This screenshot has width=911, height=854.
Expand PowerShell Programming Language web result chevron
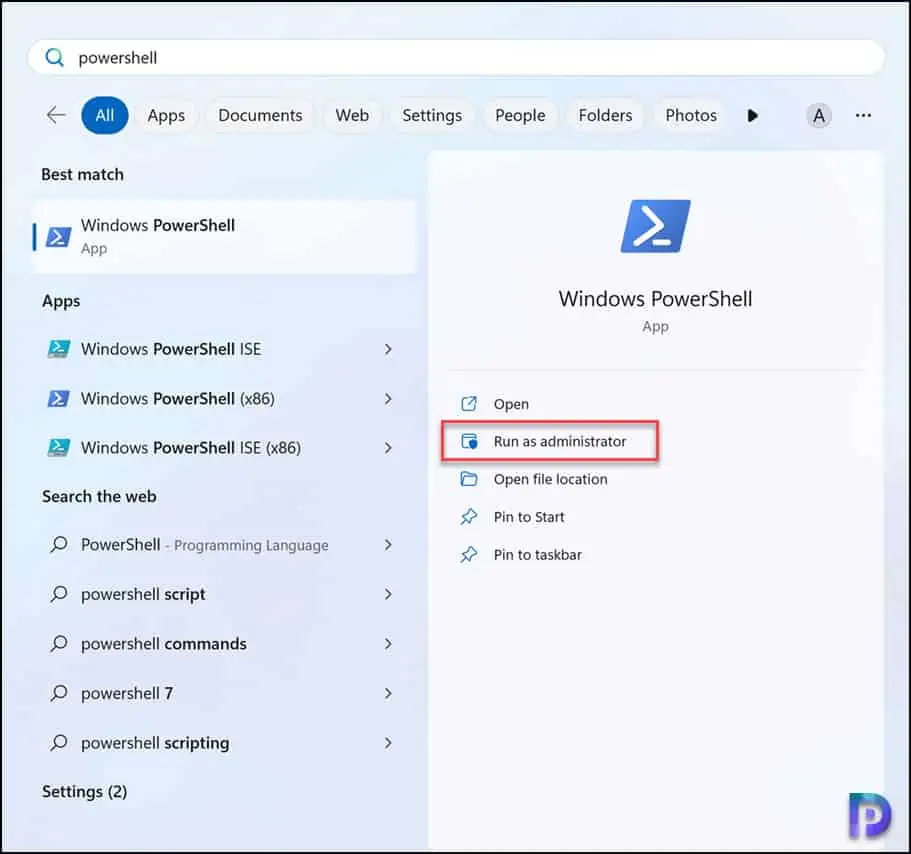388,545
